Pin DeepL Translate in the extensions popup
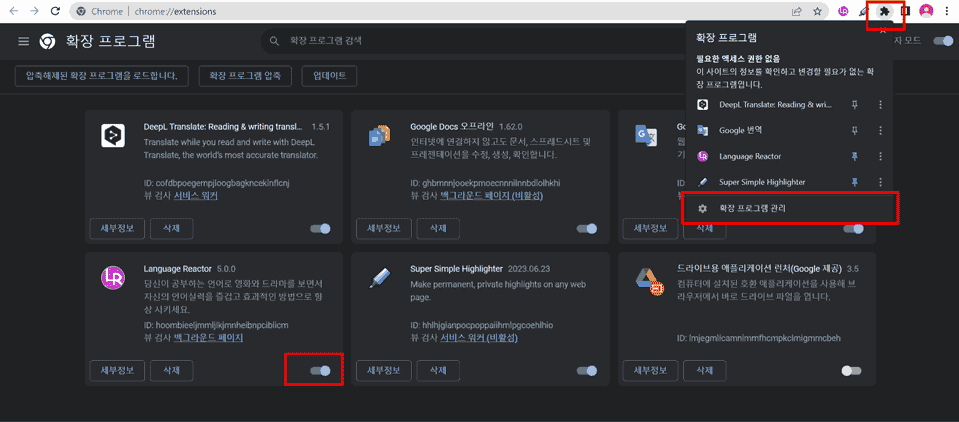This screenshot has width=959, height=422. (x=855, y=105)
